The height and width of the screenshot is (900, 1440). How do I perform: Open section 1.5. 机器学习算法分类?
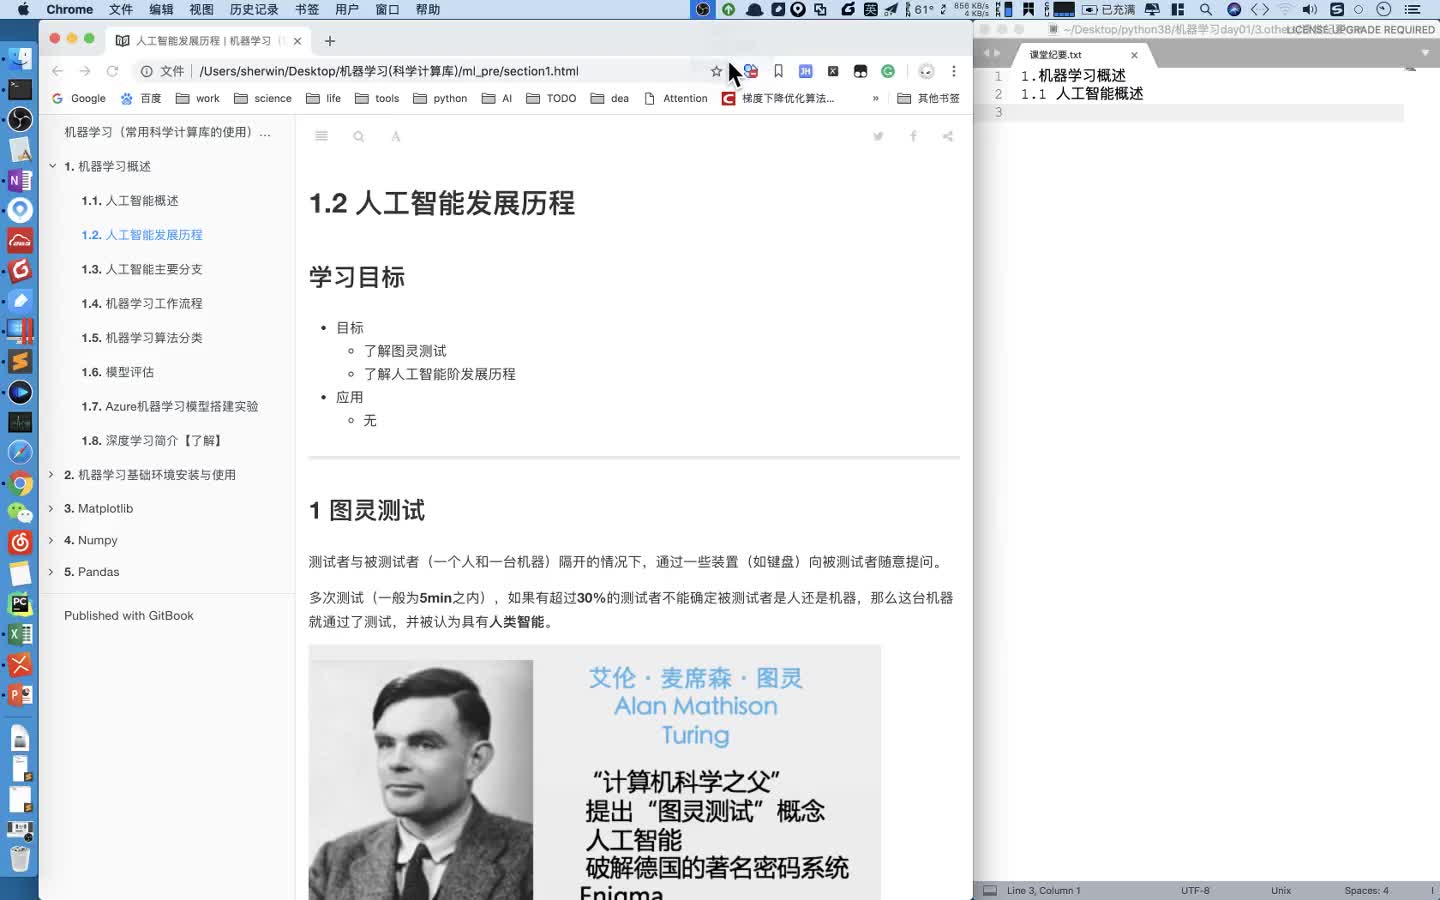pos(142,338)
